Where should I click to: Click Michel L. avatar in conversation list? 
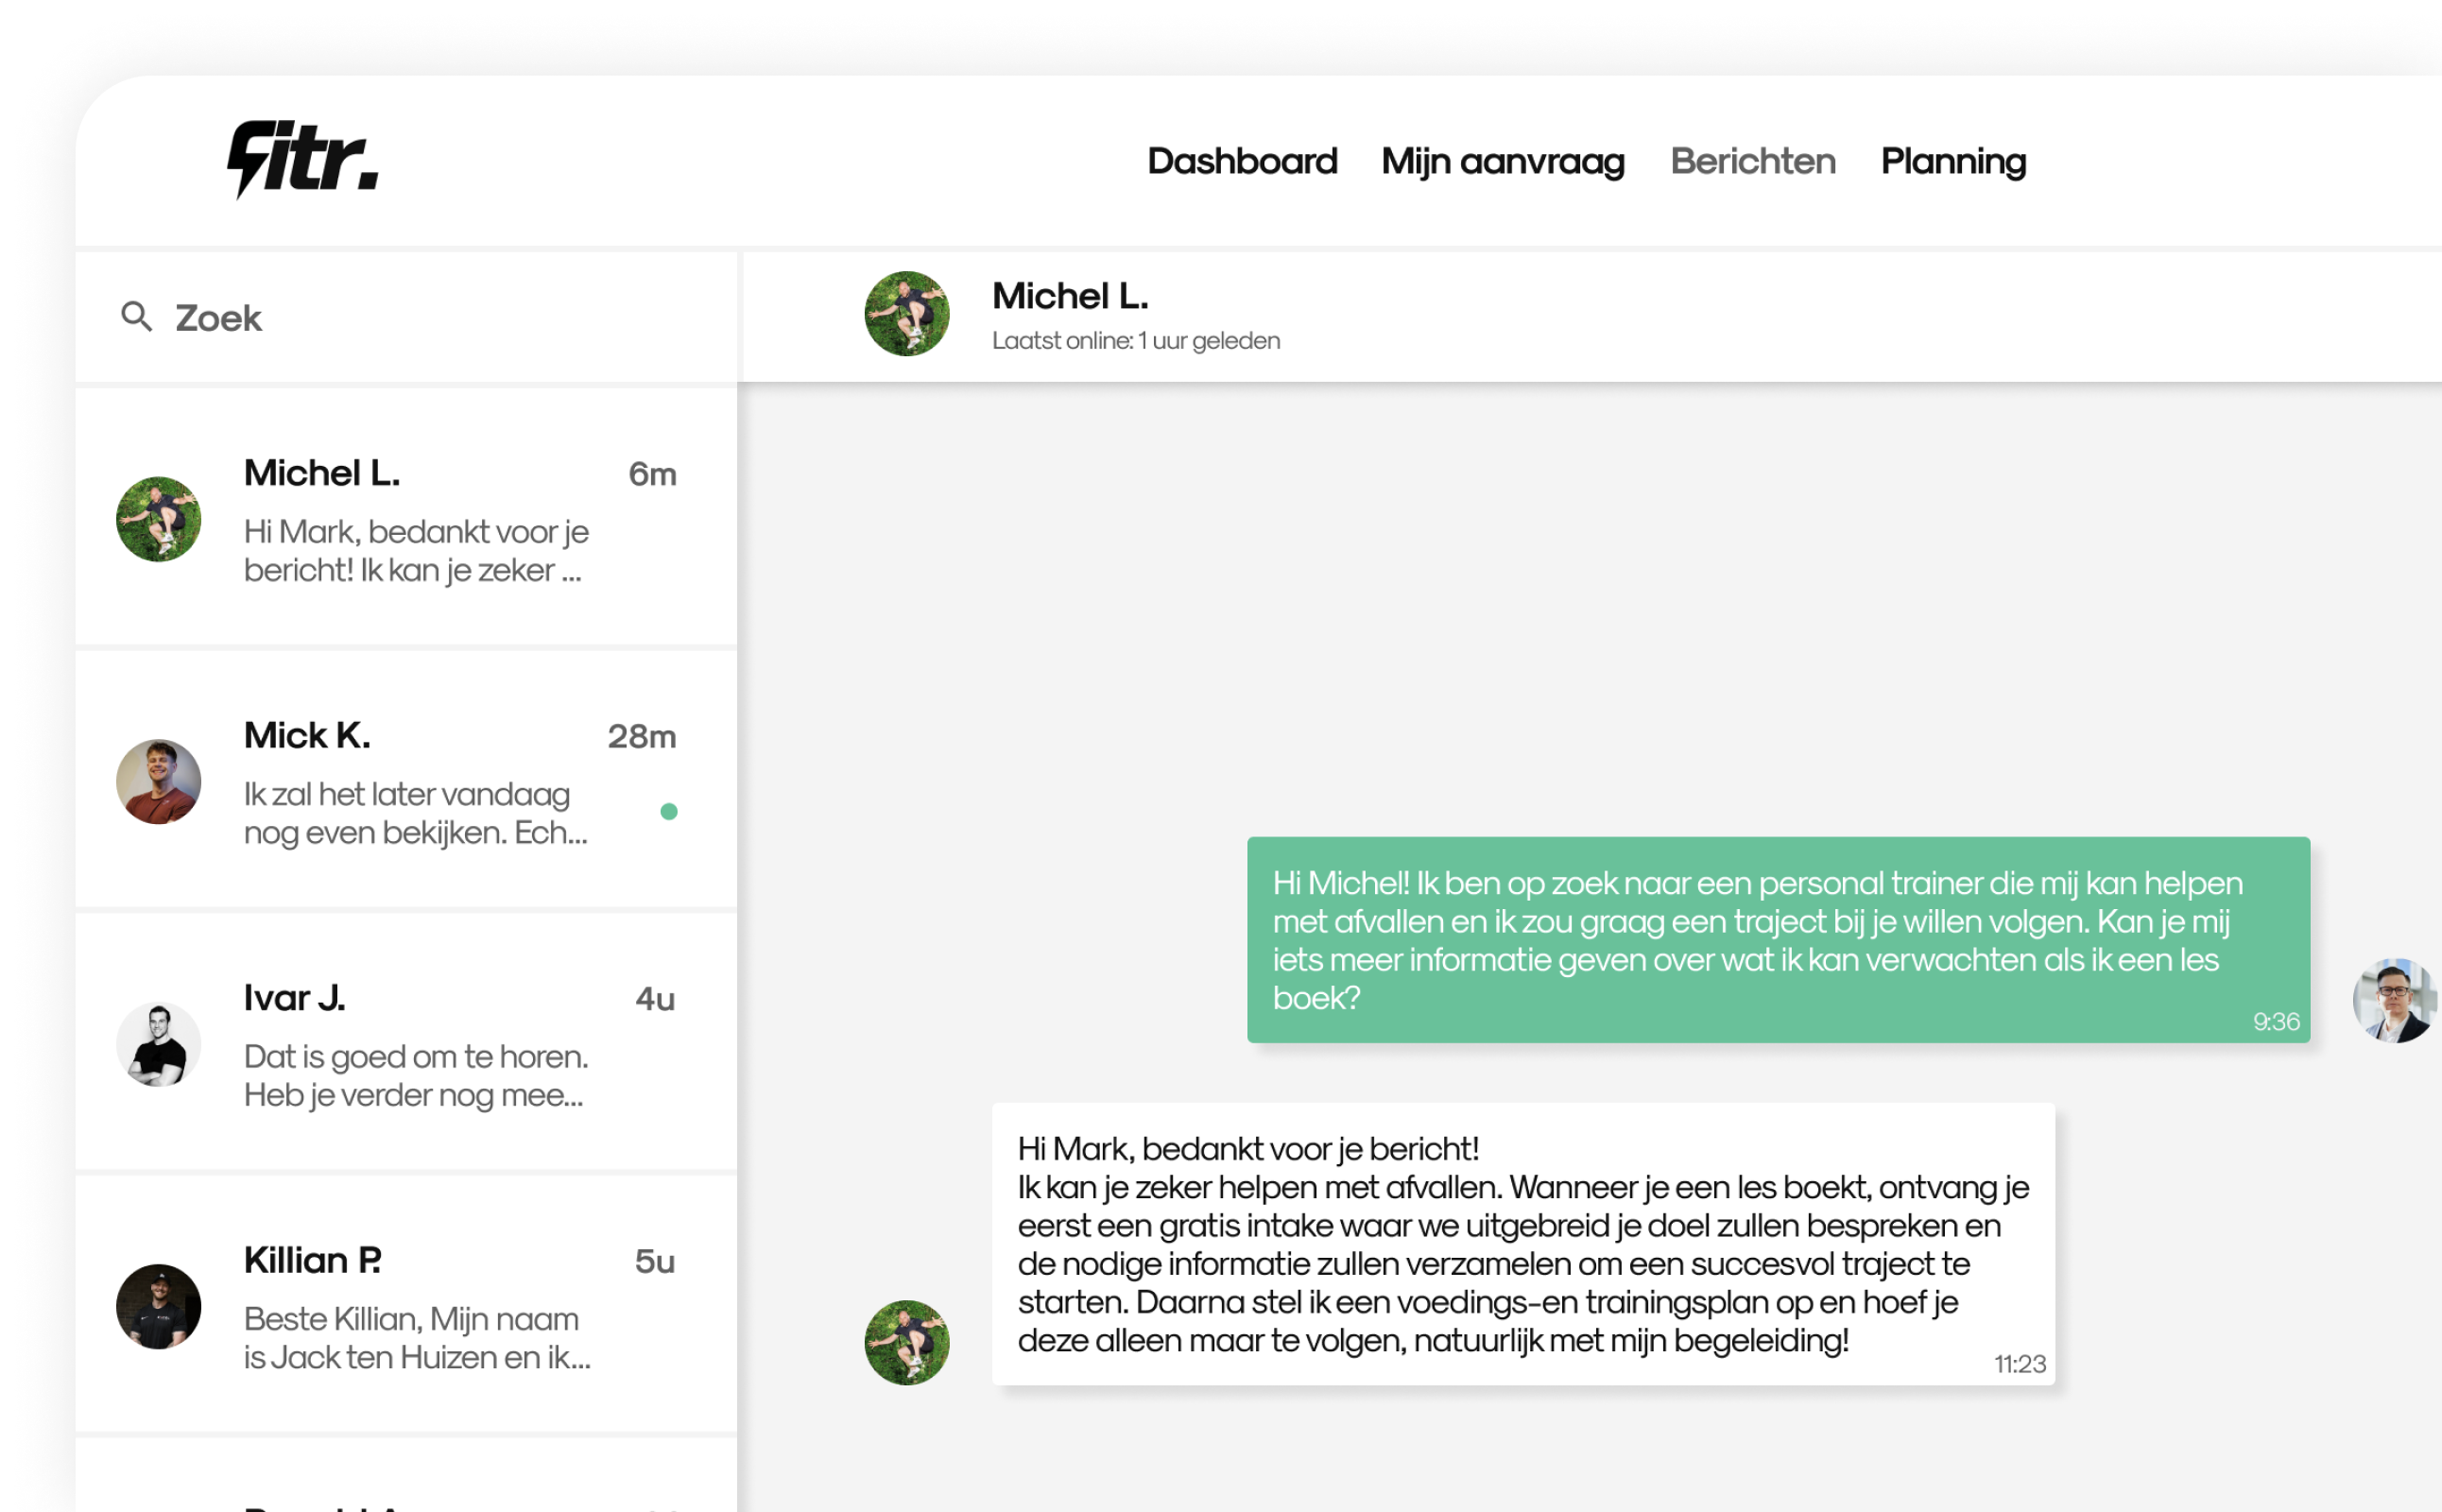(158, 519)
